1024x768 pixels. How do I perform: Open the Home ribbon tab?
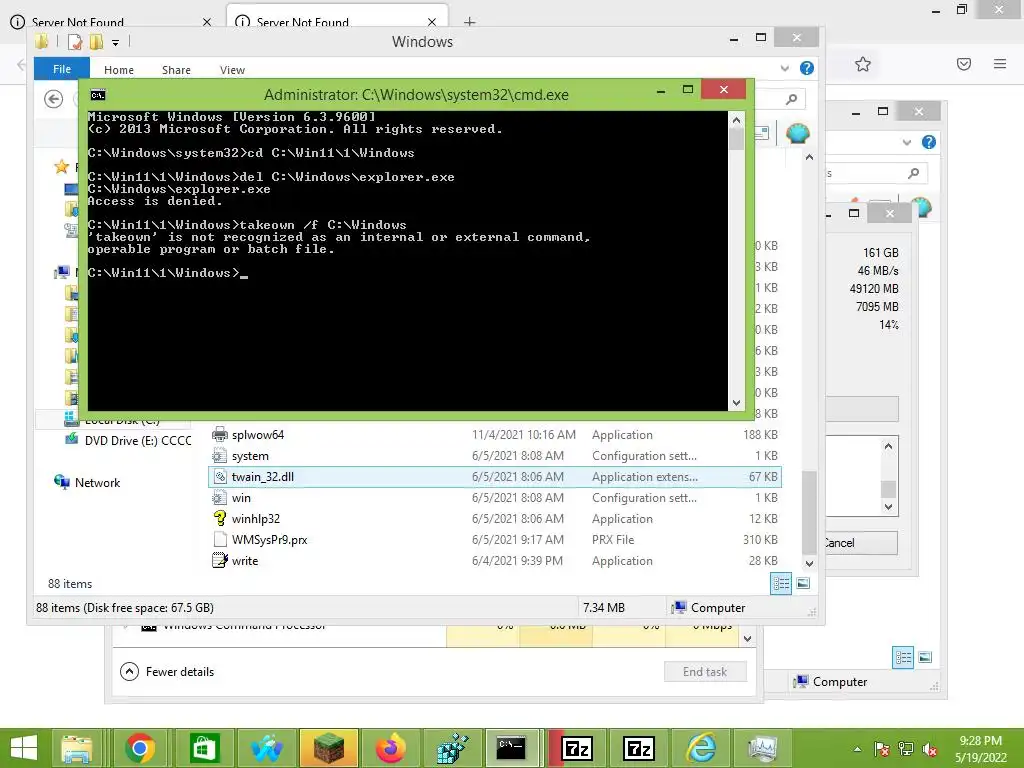coord(119,70)
